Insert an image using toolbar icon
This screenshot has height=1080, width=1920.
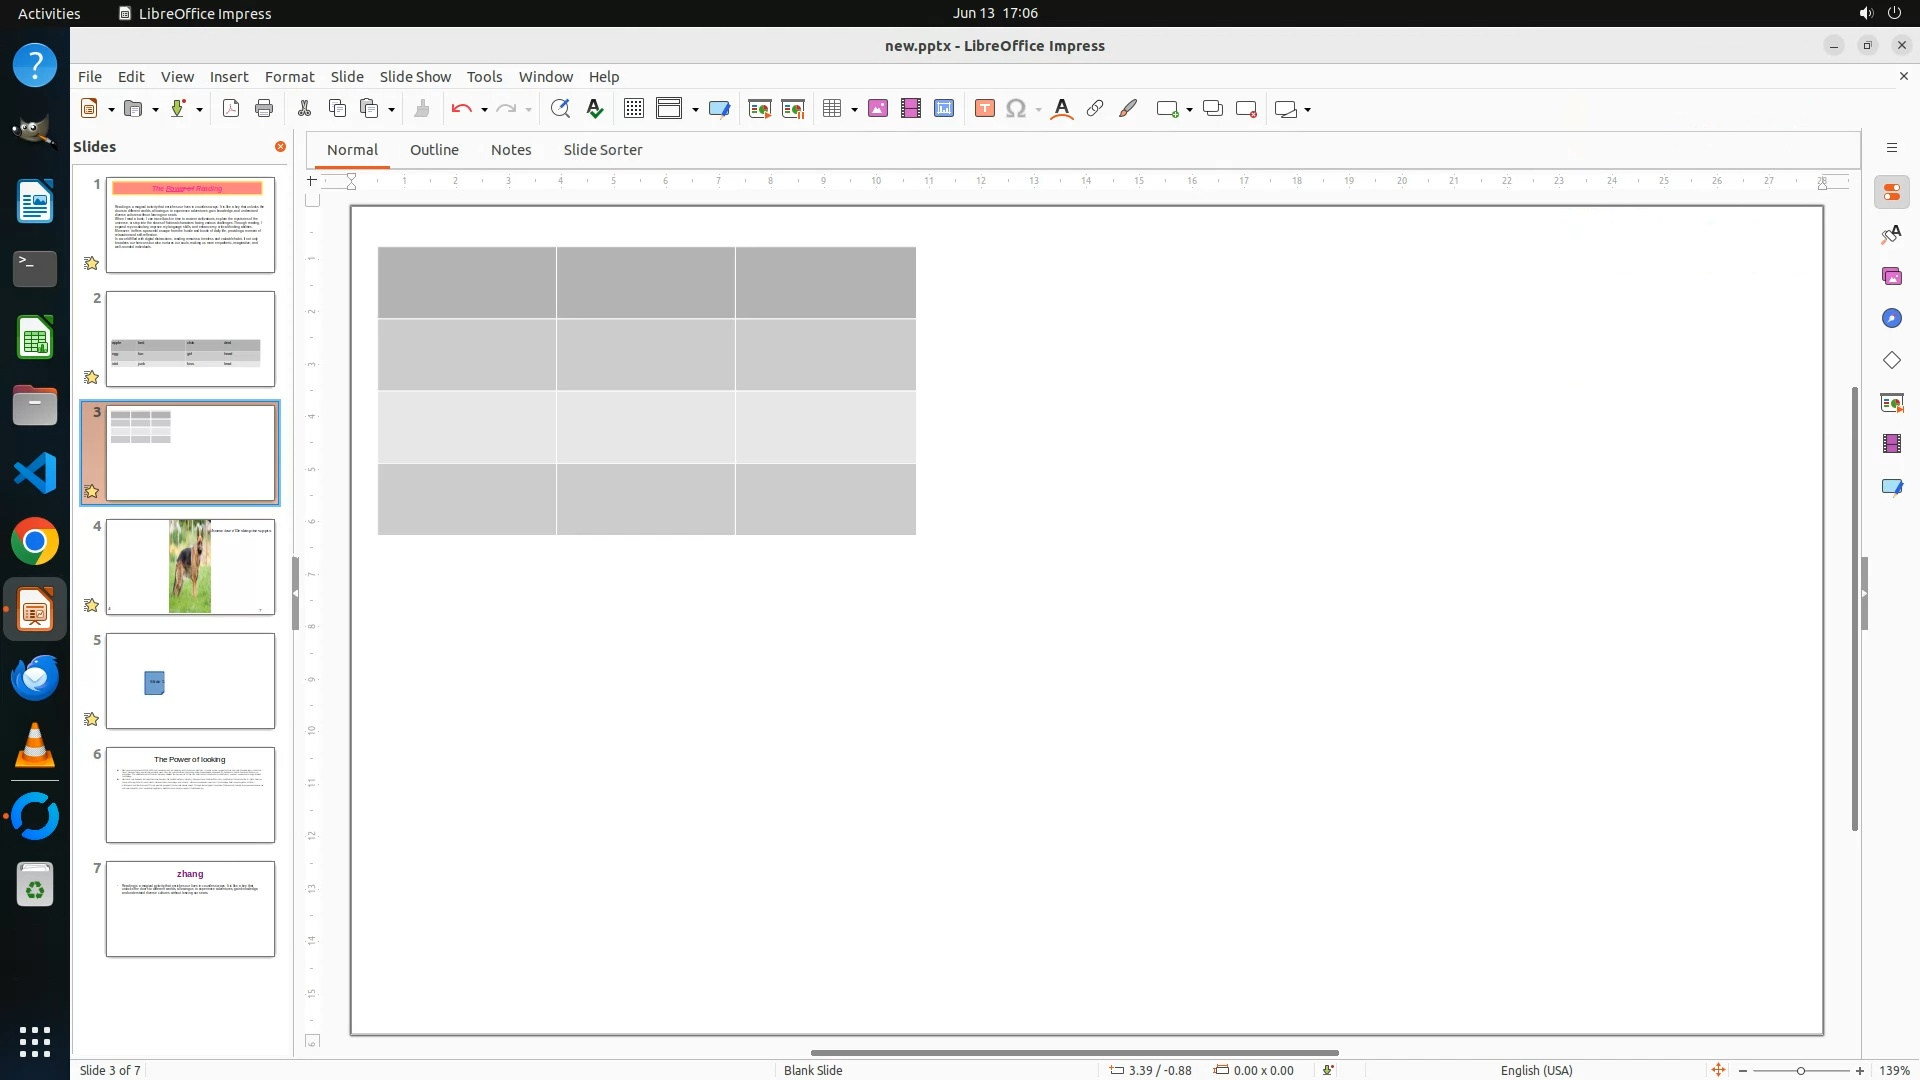click(x=878, y=109)
